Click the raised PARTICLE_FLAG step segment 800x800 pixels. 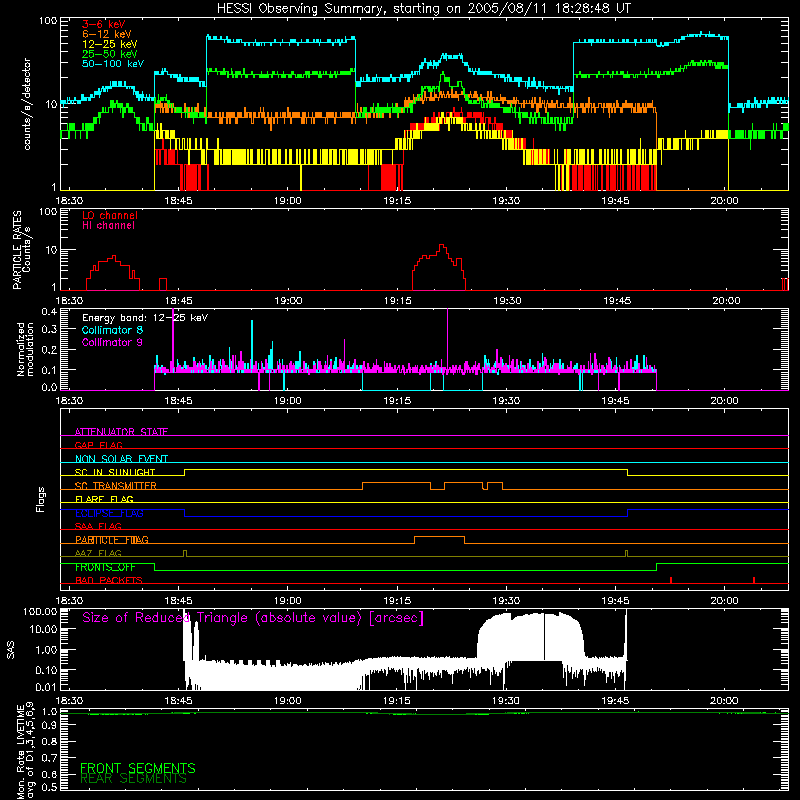coord(439,537)
